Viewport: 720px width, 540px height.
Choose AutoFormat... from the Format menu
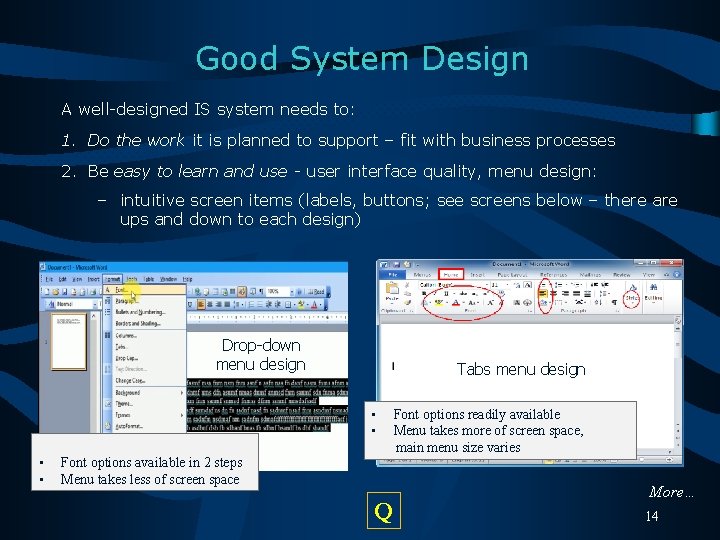[x=145, y=426]
